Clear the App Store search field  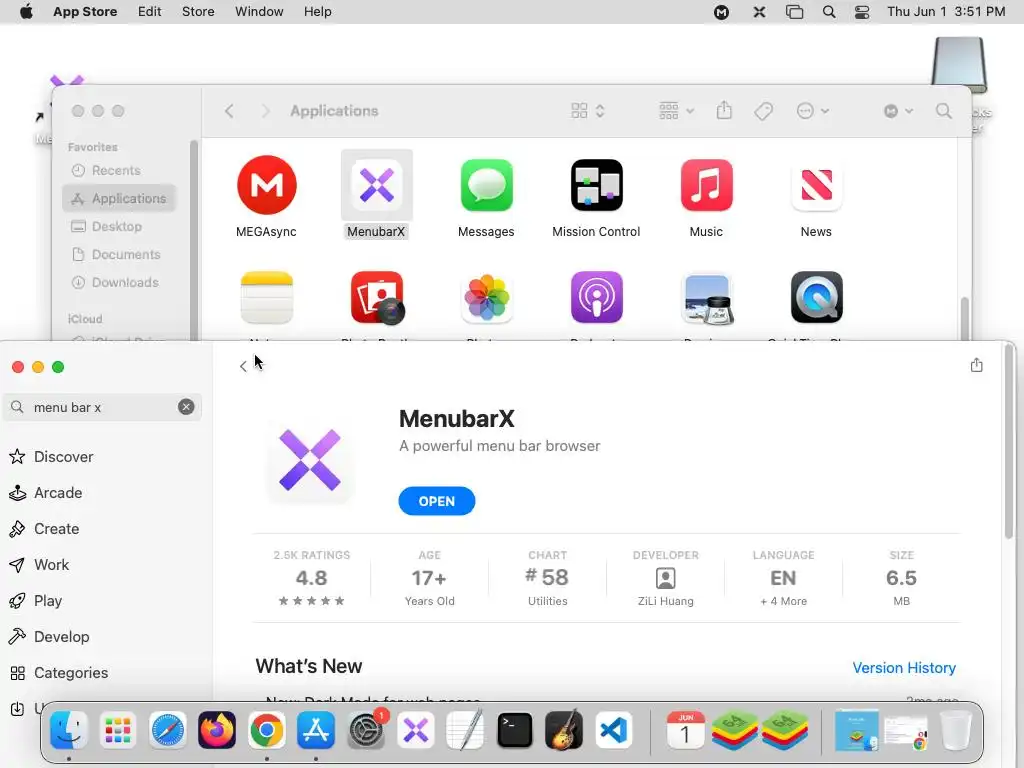tap(186, 407)
